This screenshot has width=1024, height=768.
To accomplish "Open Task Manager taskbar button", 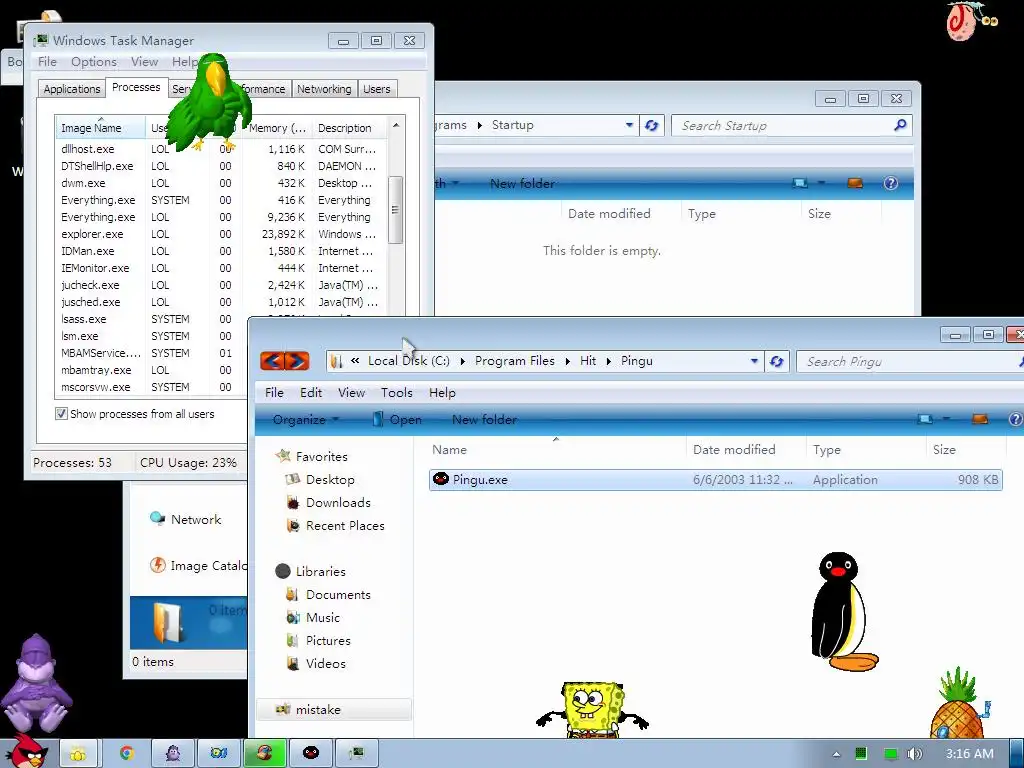I will click(357, 754).
